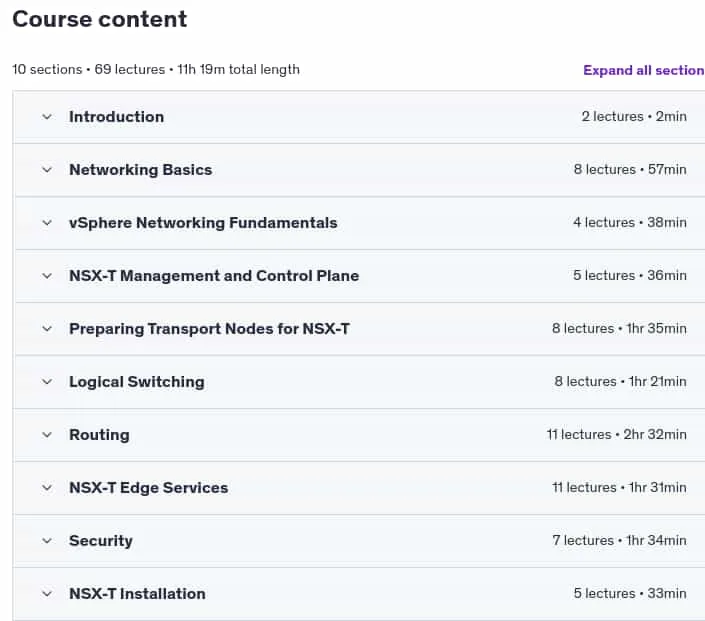705x621 pixels.
Task: Click the NSX-T Installation title
Action: pyautogui.click(x=137, y=594)
